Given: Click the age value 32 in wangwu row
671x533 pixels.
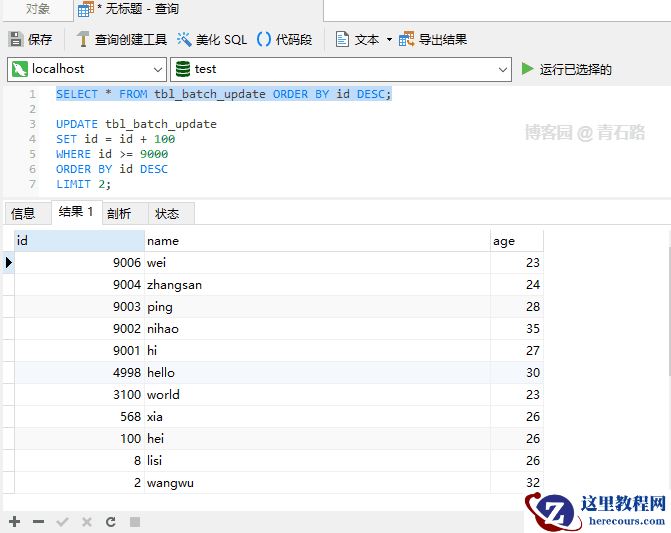Looking at the screenshot, I should (x=517, y=483).
